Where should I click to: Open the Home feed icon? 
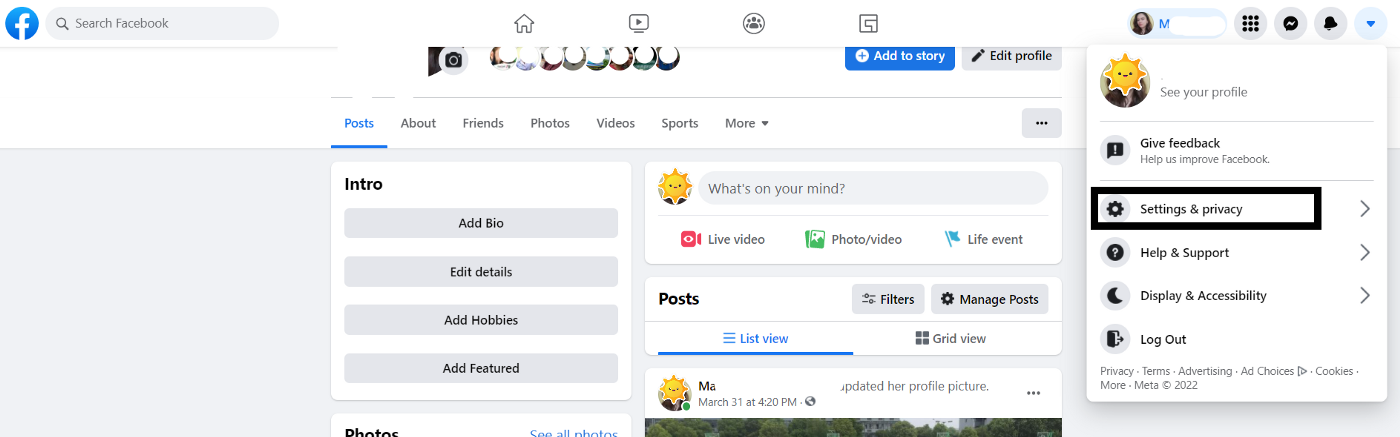click(x=524, y=23)
